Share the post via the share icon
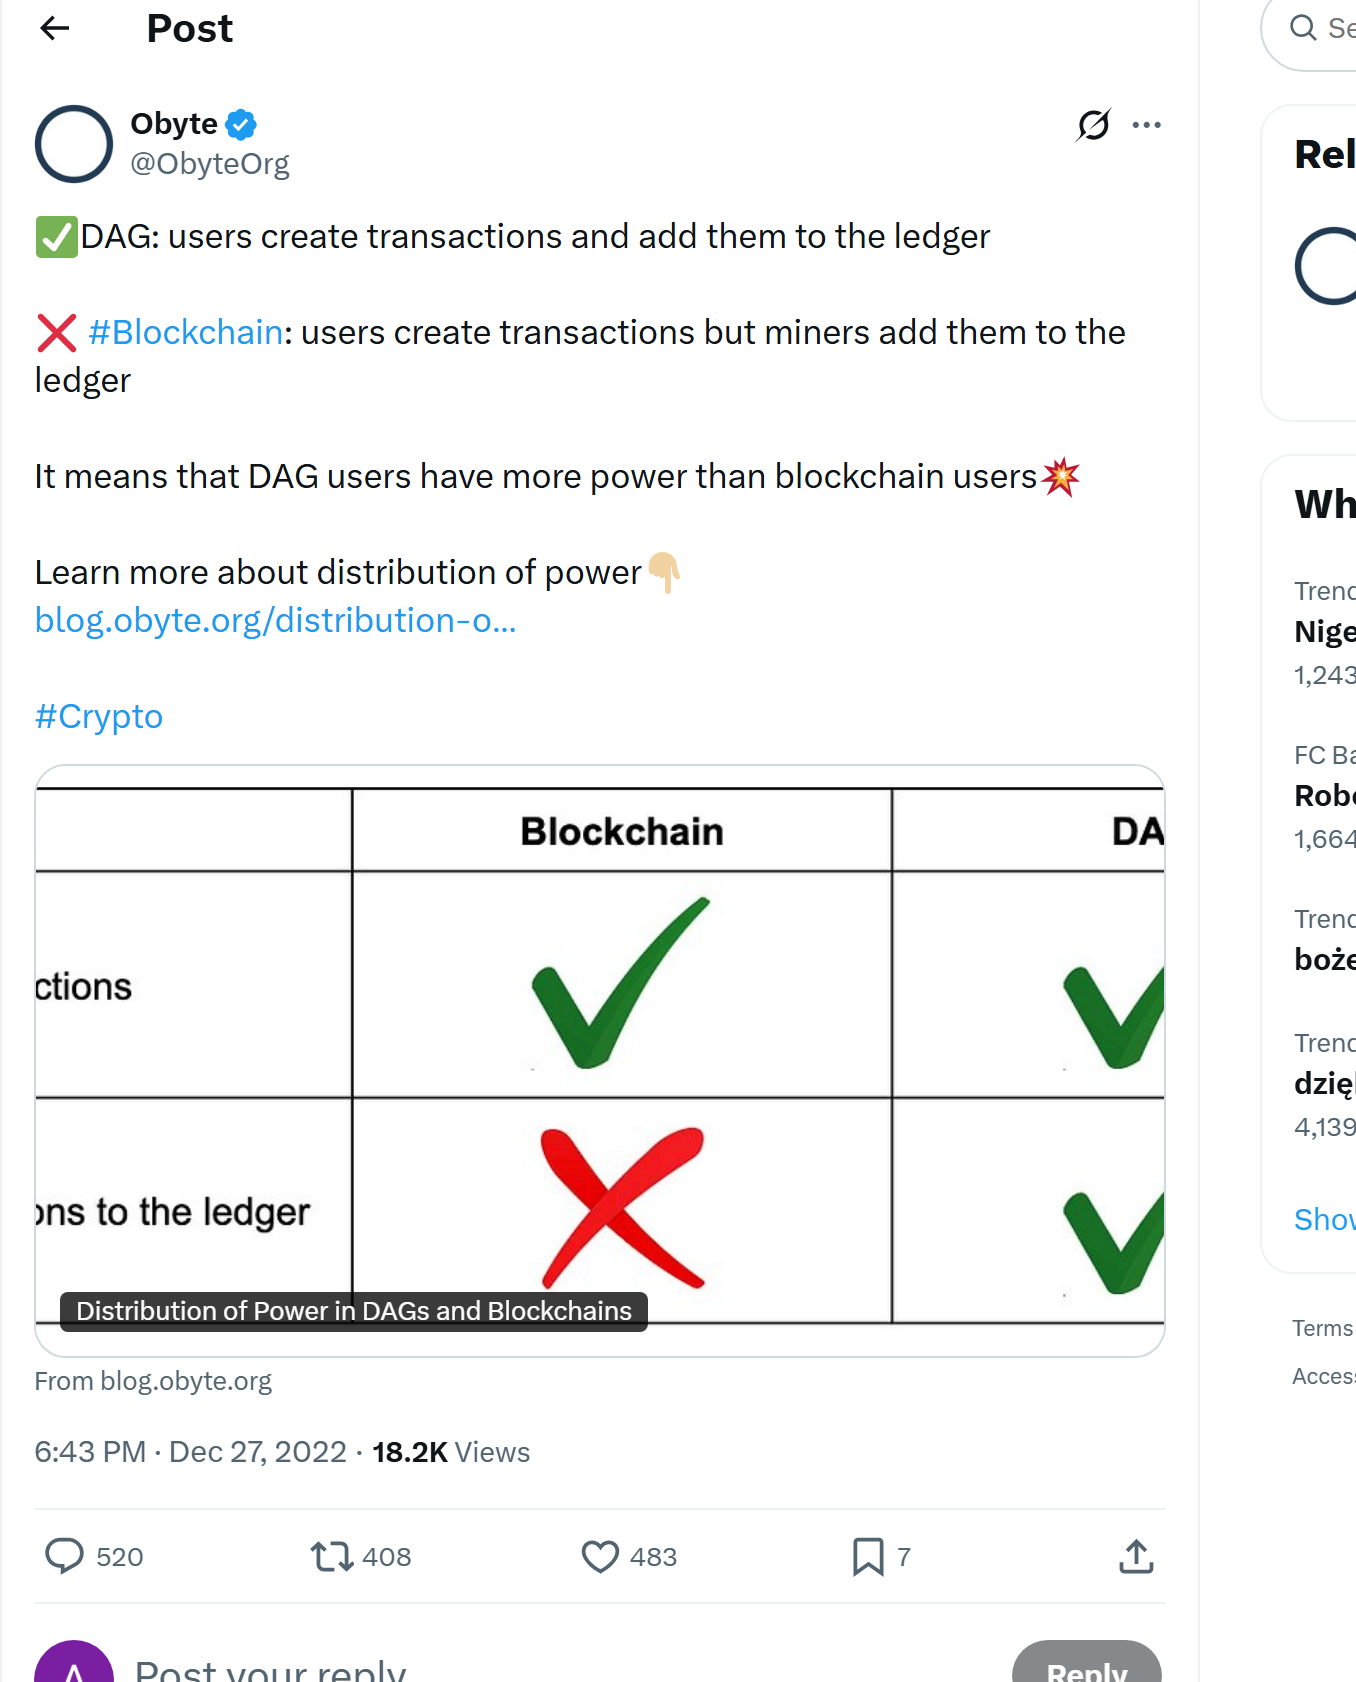The image size is (1356, 1682). 1136,1556
